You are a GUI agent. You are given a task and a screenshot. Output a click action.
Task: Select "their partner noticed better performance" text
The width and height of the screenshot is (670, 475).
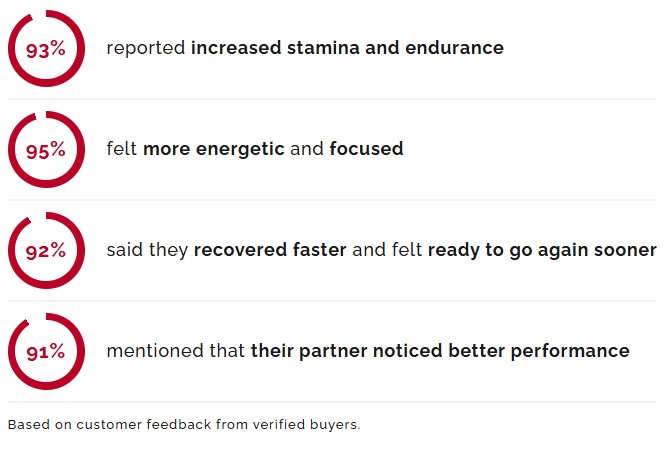[440, 351]
